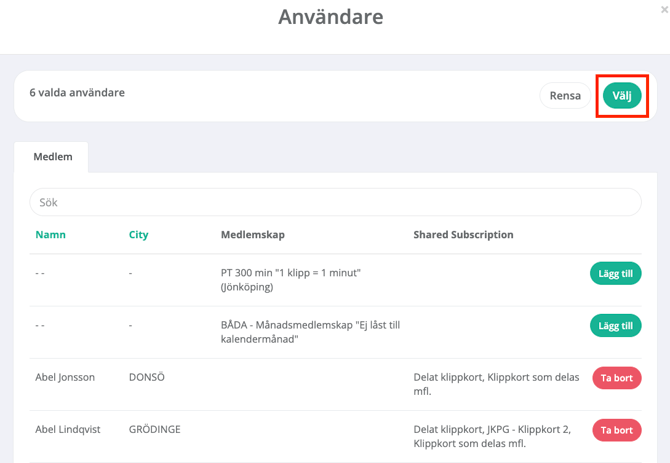Image resolution: width=670 pixels, height=463 pixels.
Task: Click Abel Lindqvist's JKPG Klippkort subscription text
Action: [492, 436]
